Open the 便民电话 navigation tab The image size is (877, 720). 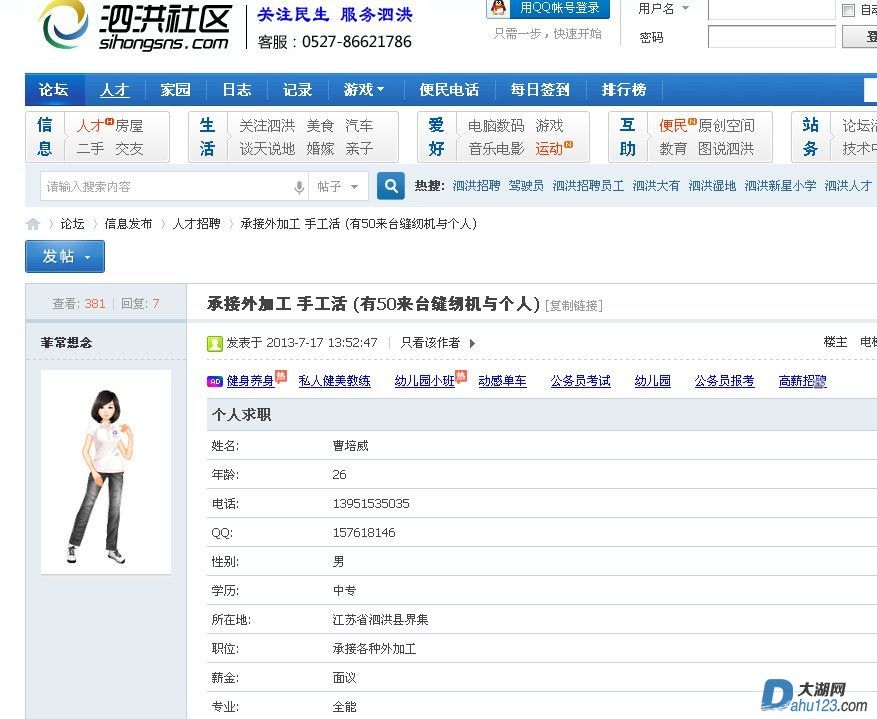pos(449,90)
